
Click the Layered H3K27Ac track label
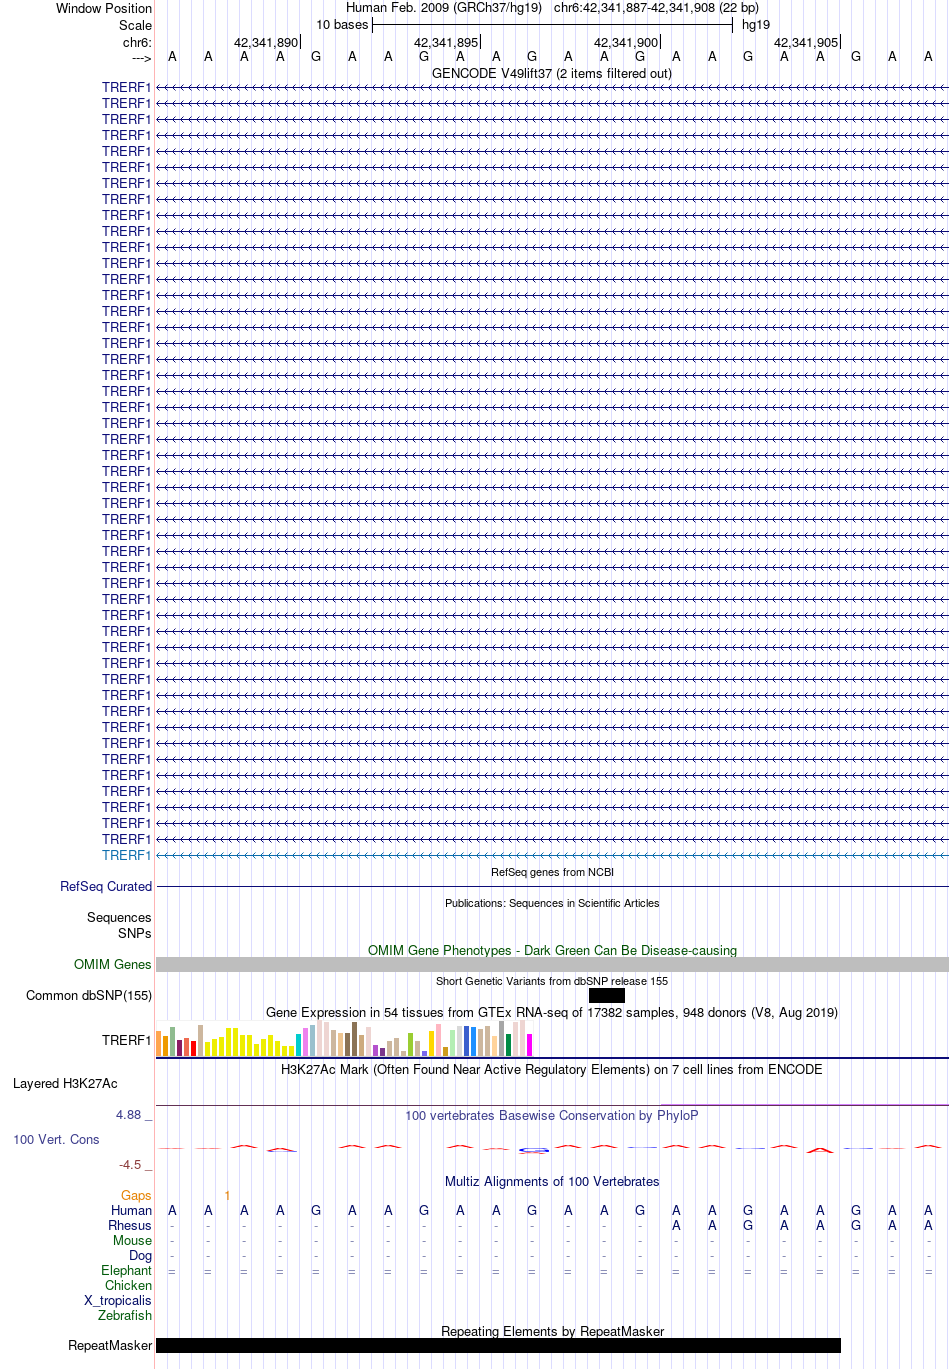pyautogui.click(x=65, y=1083)
